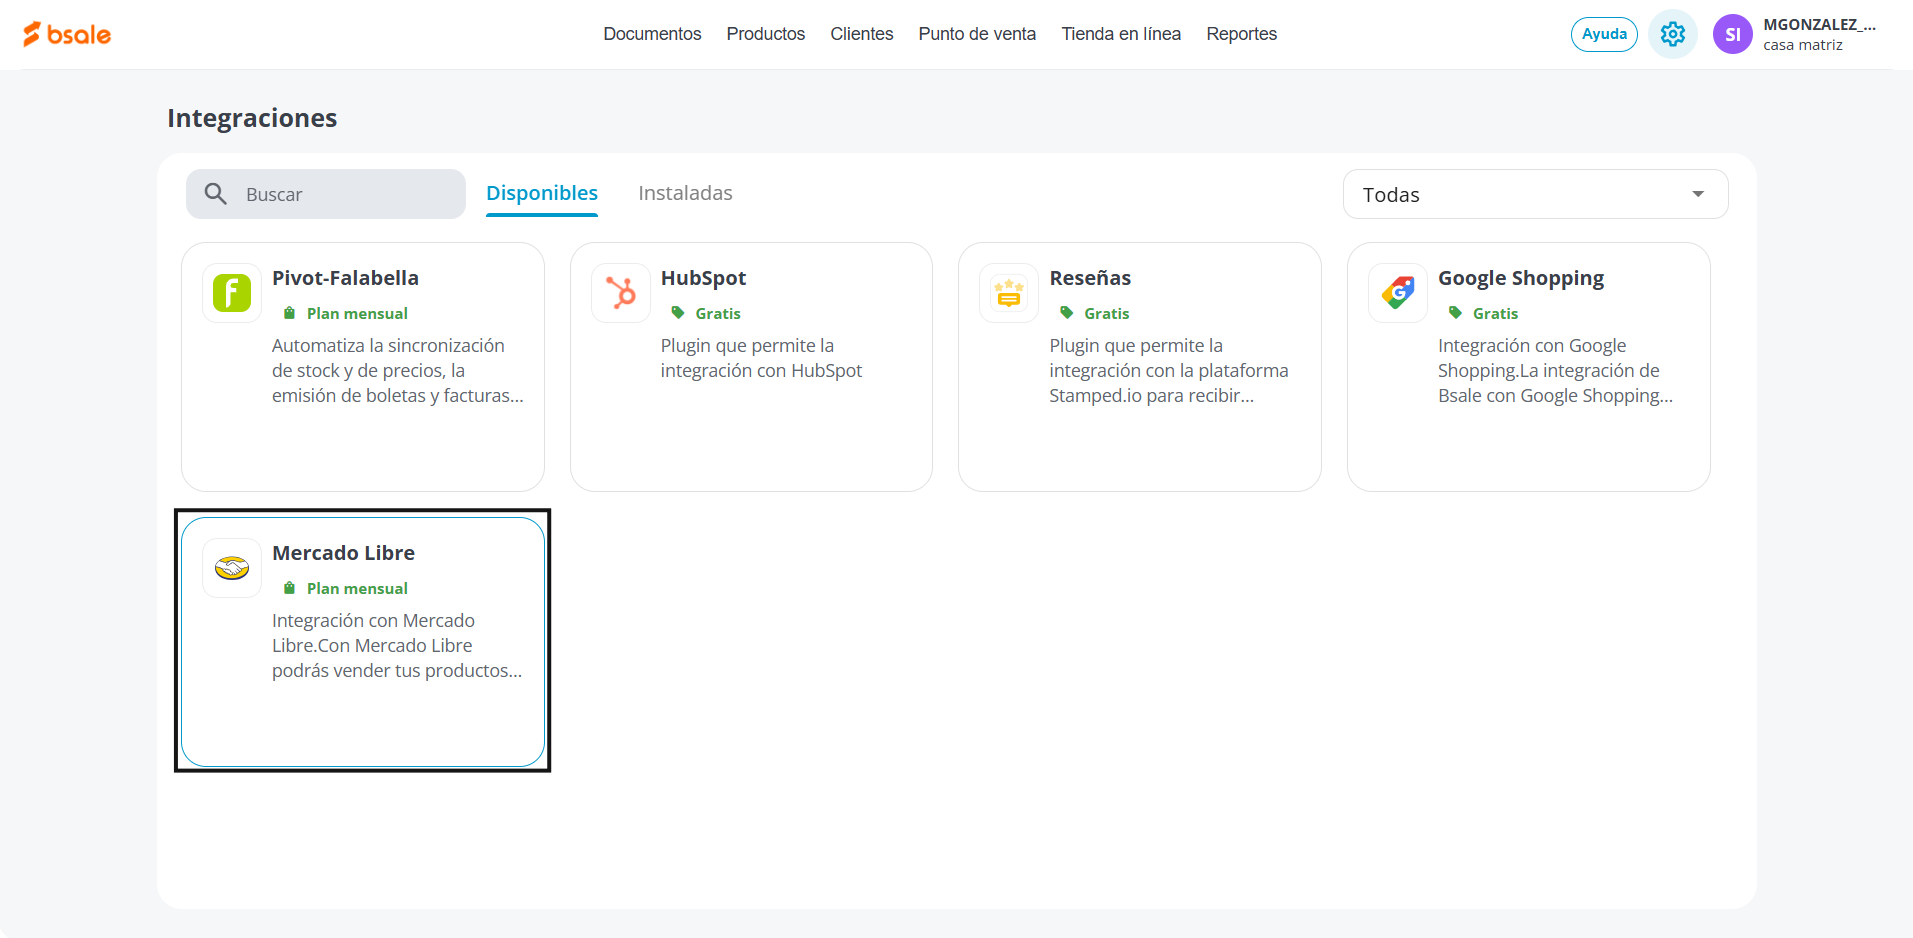Click Pivot-Falabella plan bag icon
1913x938 pixels.
[289, 313]
